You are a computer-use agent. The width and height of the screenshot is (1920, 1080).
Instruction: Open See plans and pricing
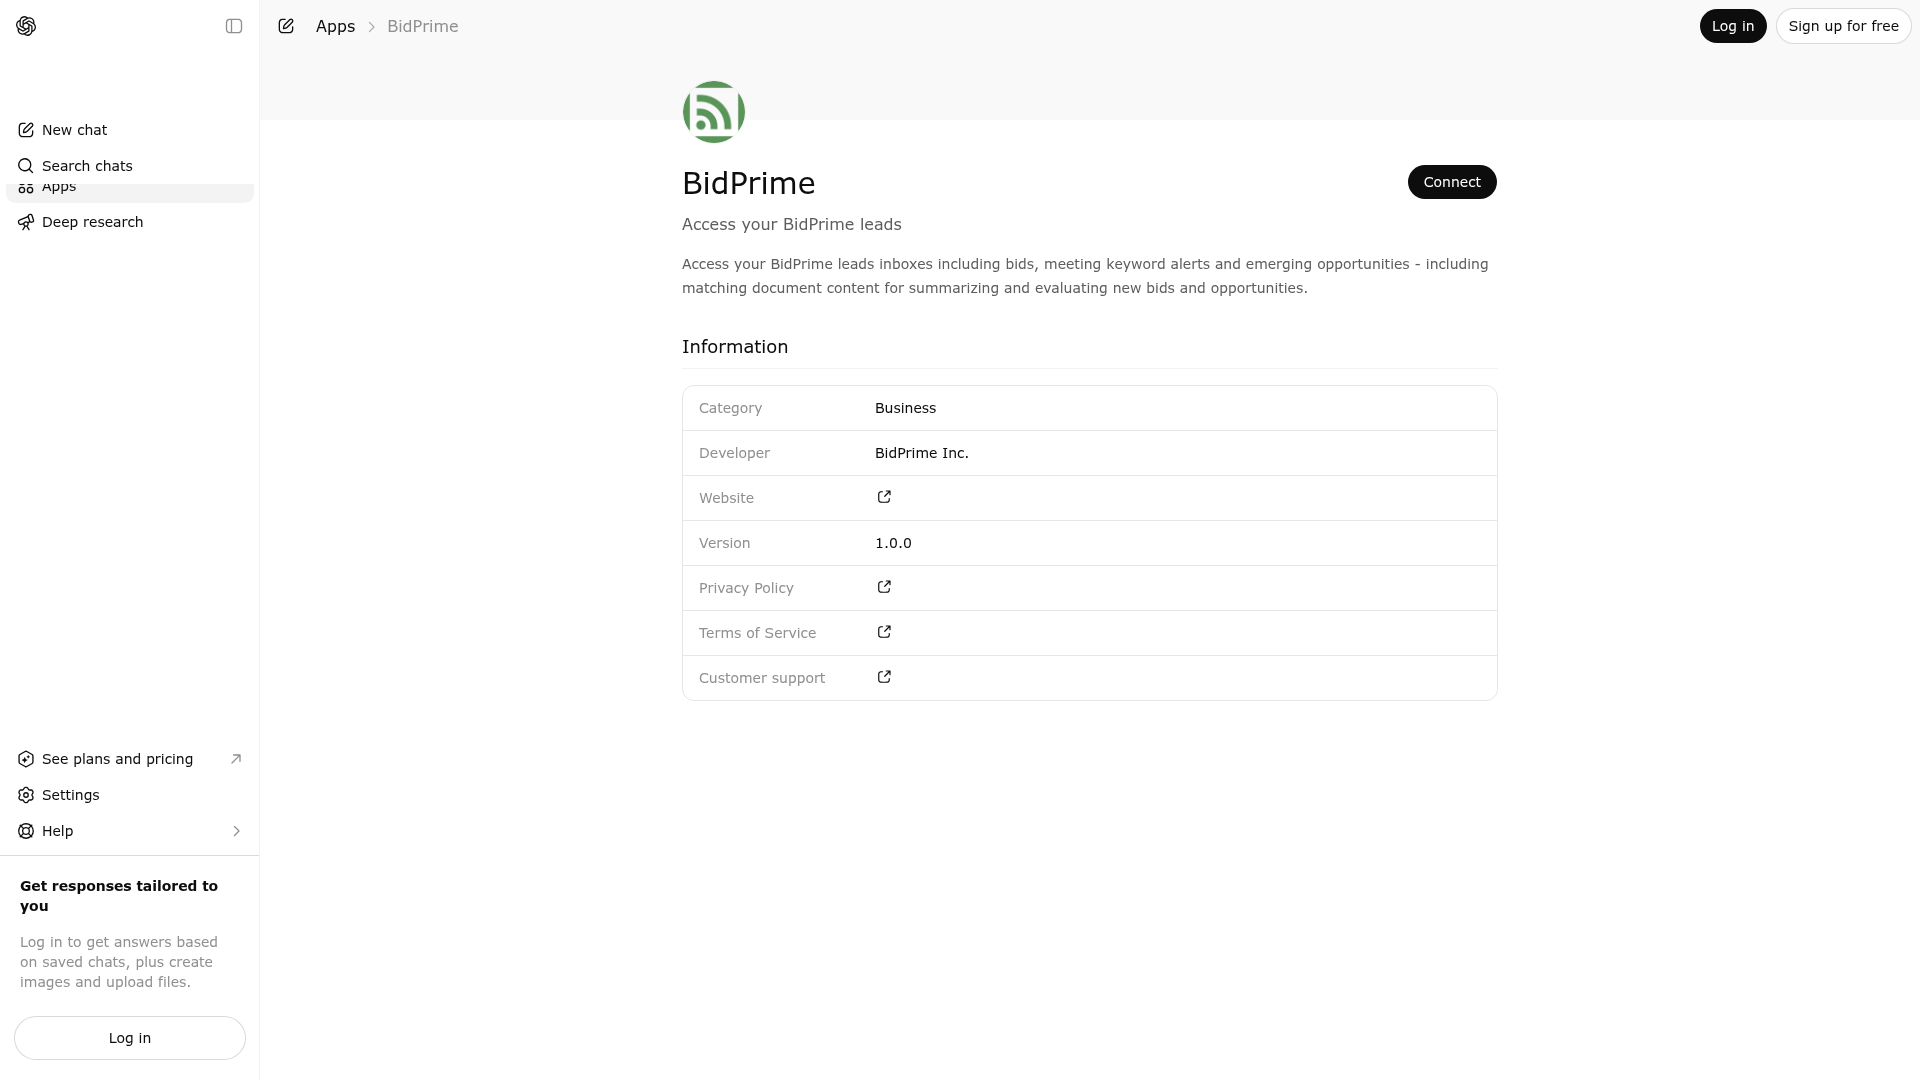[130, 759]
